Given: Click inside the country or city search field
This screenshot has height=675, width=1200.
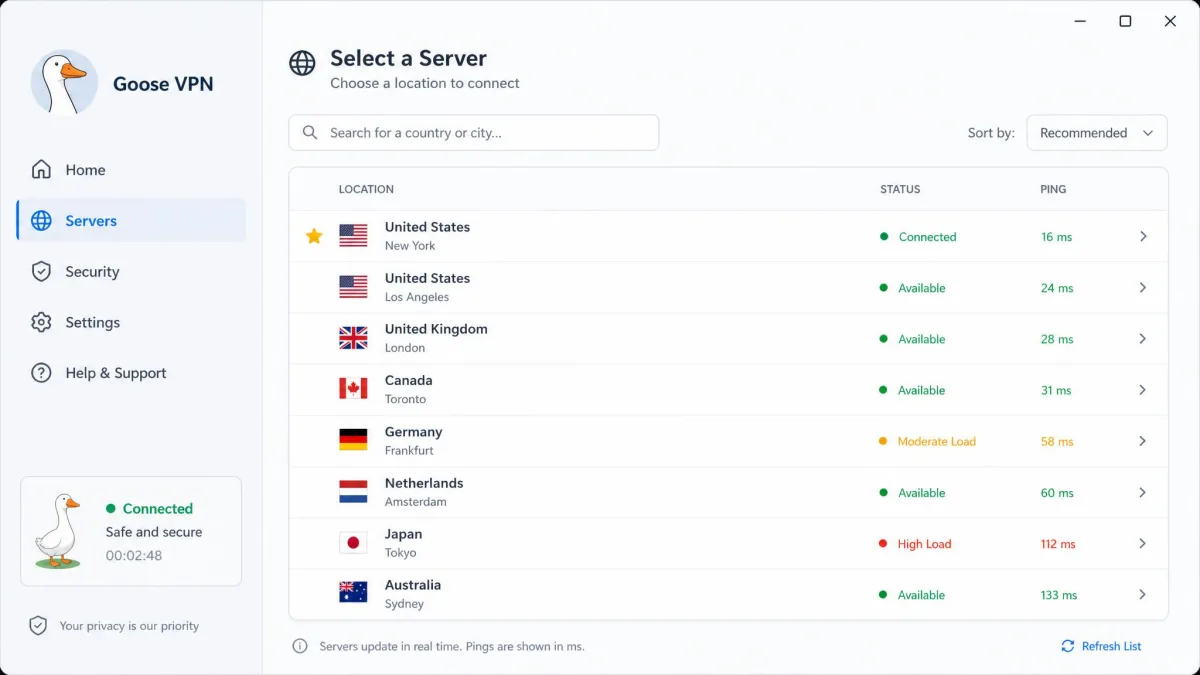Looking at the screenshot, I should click(x=474, y=133).
